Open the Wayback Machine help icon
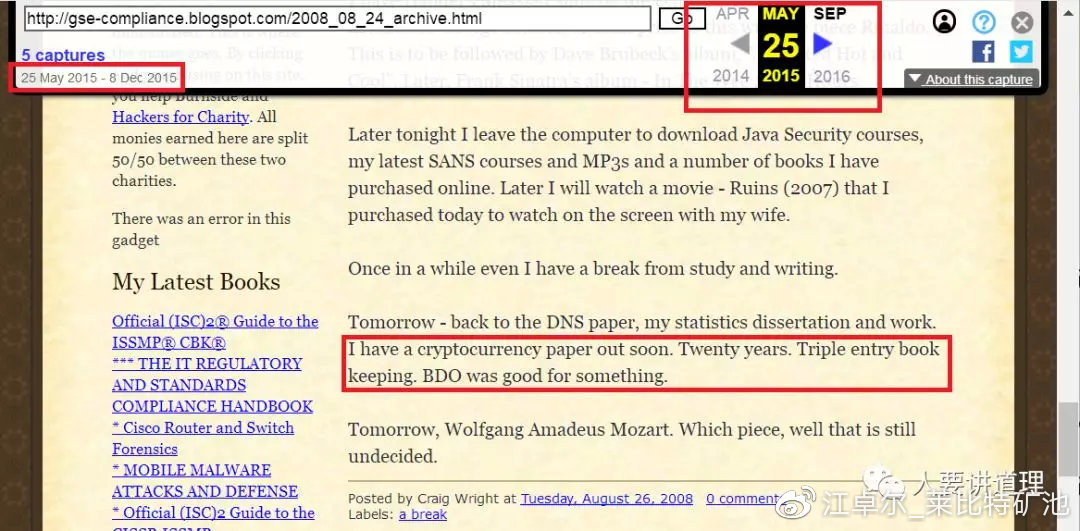This screenshot has width=1080, height=531. 984,22
